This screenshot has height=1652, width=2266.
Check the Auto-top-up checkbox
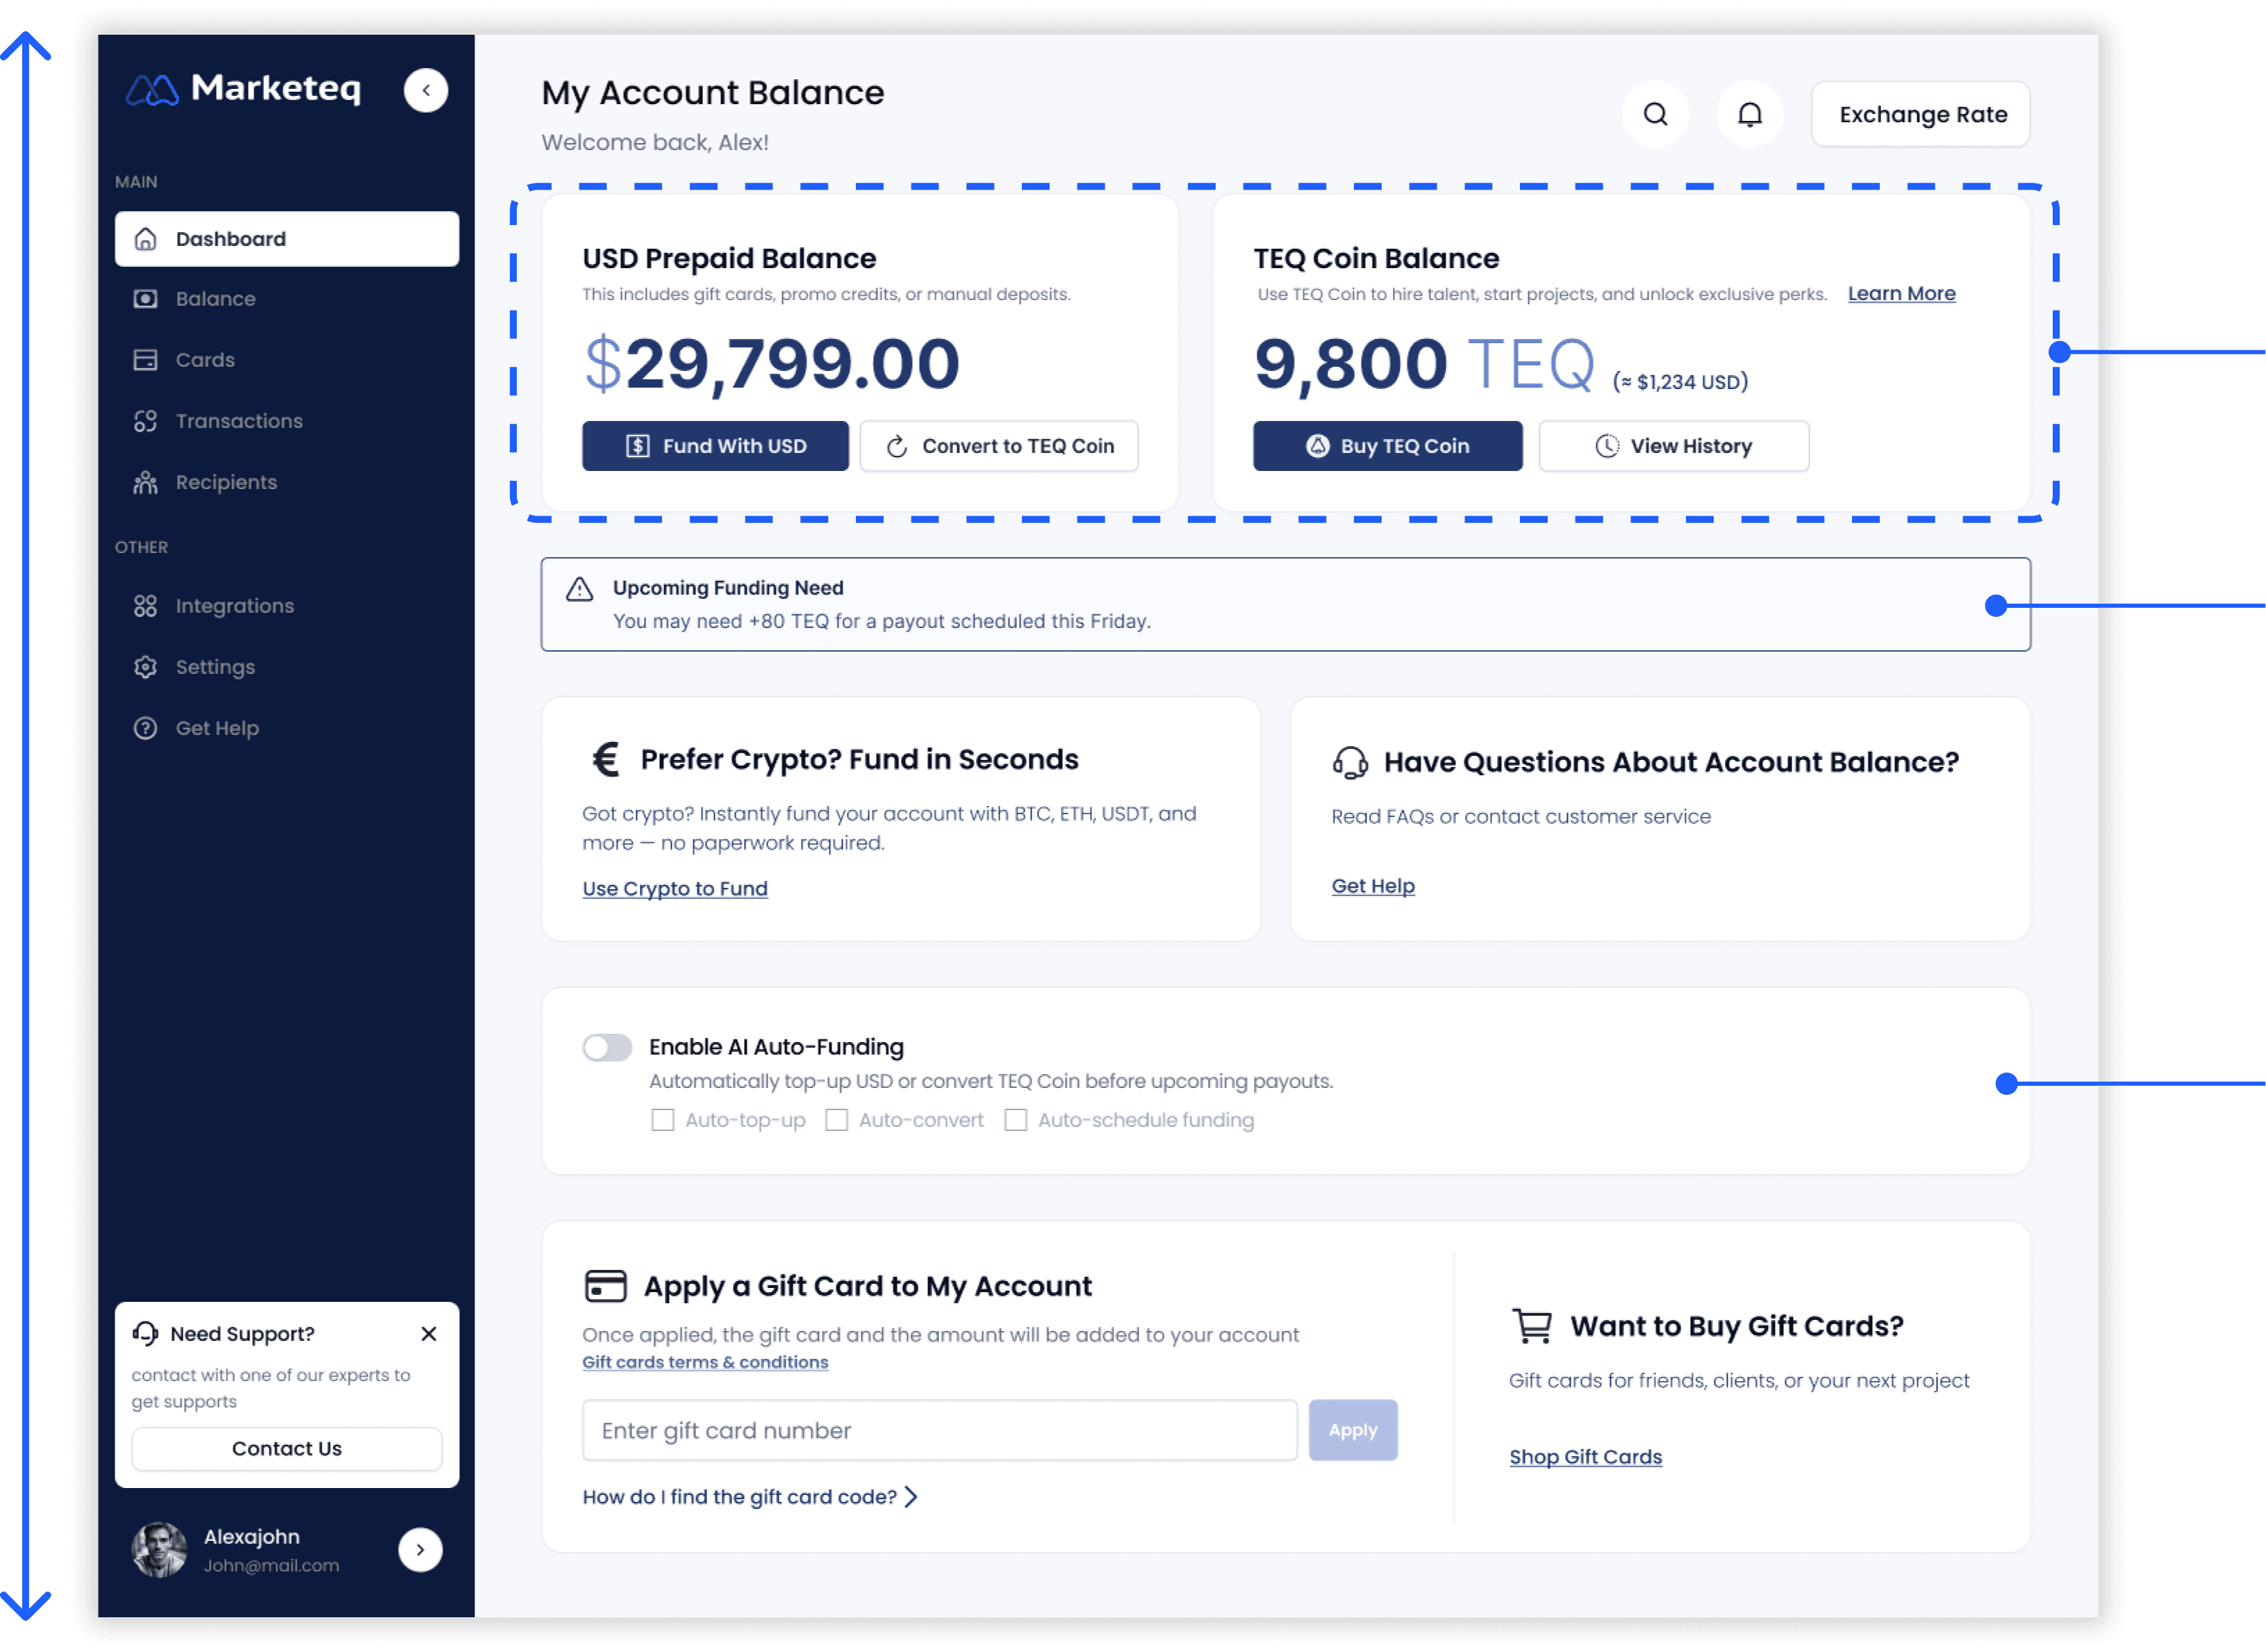[662, 1120]
